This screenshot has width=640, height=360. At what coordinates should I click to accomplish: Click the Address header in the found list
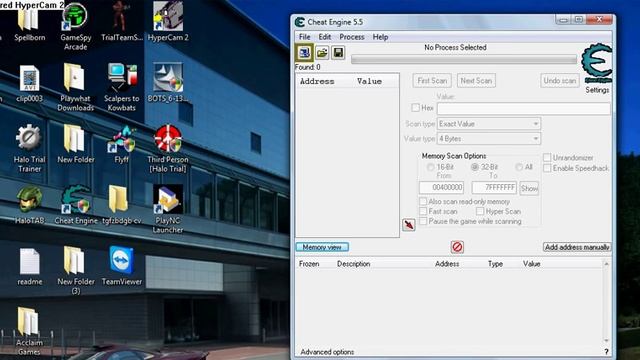[317, 81]
